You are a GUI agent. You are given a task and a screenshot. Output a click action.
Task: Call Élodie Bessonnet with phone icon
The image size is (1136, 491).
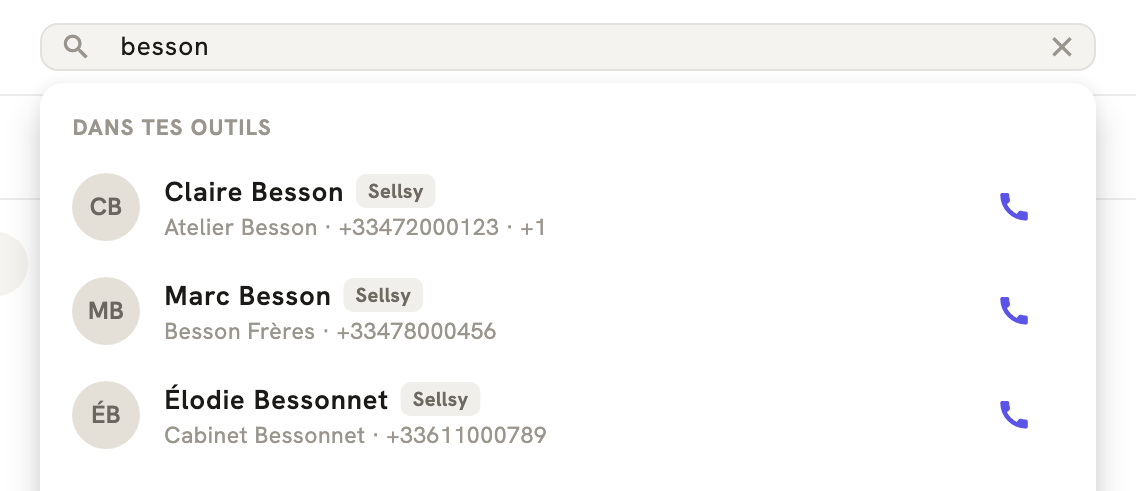pyautogui.click(x=1014, y=415)
